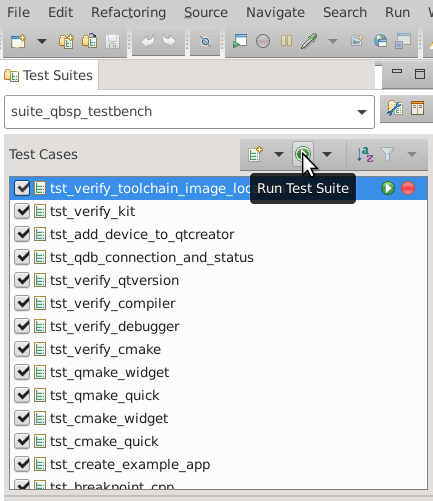Select the tst_add_device_to_qtcreator test case

(x=218, y=234)
